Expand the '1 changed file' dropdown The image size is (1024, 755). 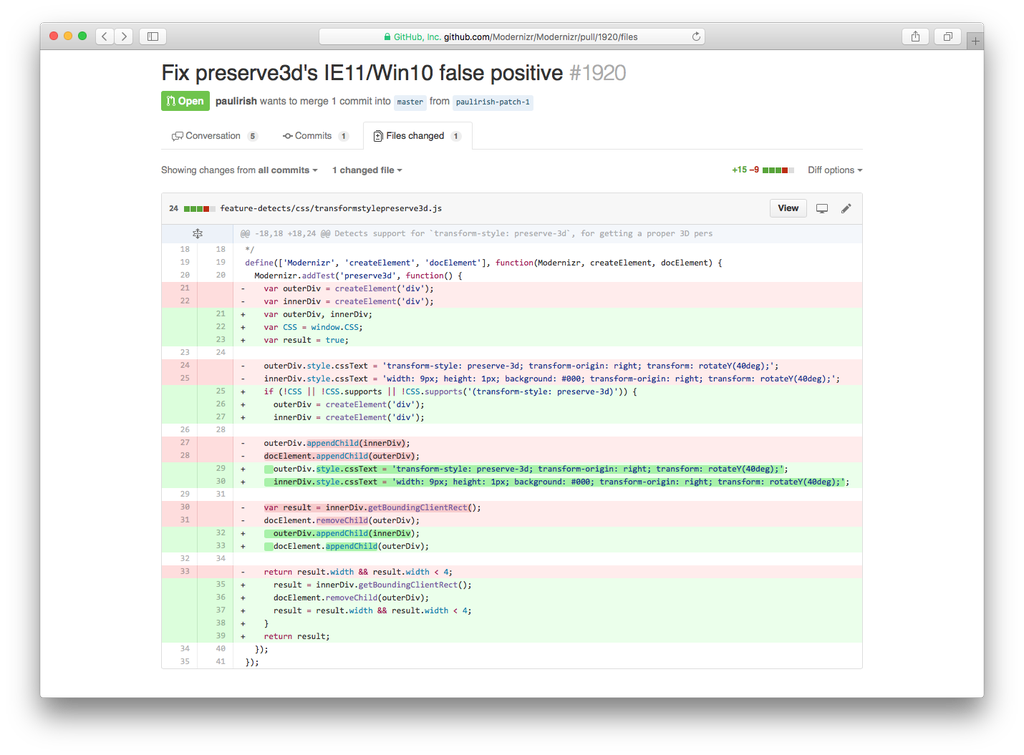point(367,170)
